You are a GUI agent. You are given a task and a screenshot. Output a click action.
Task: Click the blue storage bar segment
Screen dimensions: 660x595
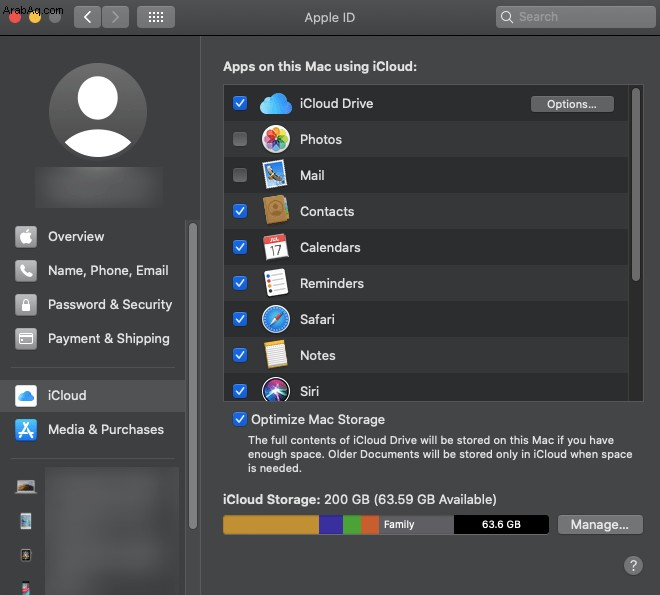click(x=331, y=524)
